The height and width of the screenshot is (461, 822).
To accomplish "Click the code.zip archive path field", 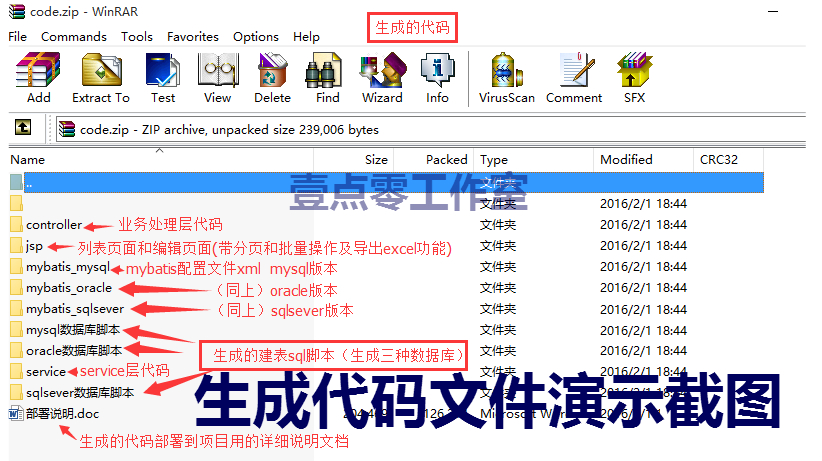I will coord(430,129).
